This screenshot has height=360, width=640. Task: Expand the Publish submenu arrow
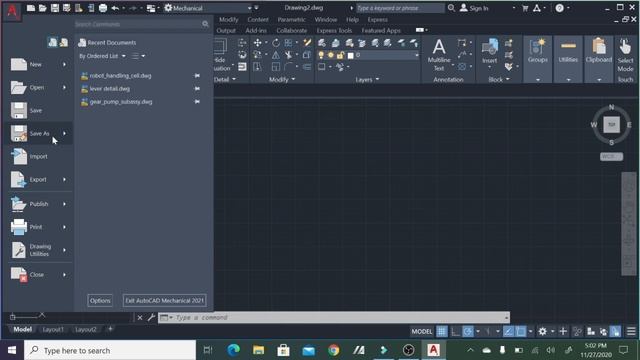pyautogui.click(x=64, y=204)
